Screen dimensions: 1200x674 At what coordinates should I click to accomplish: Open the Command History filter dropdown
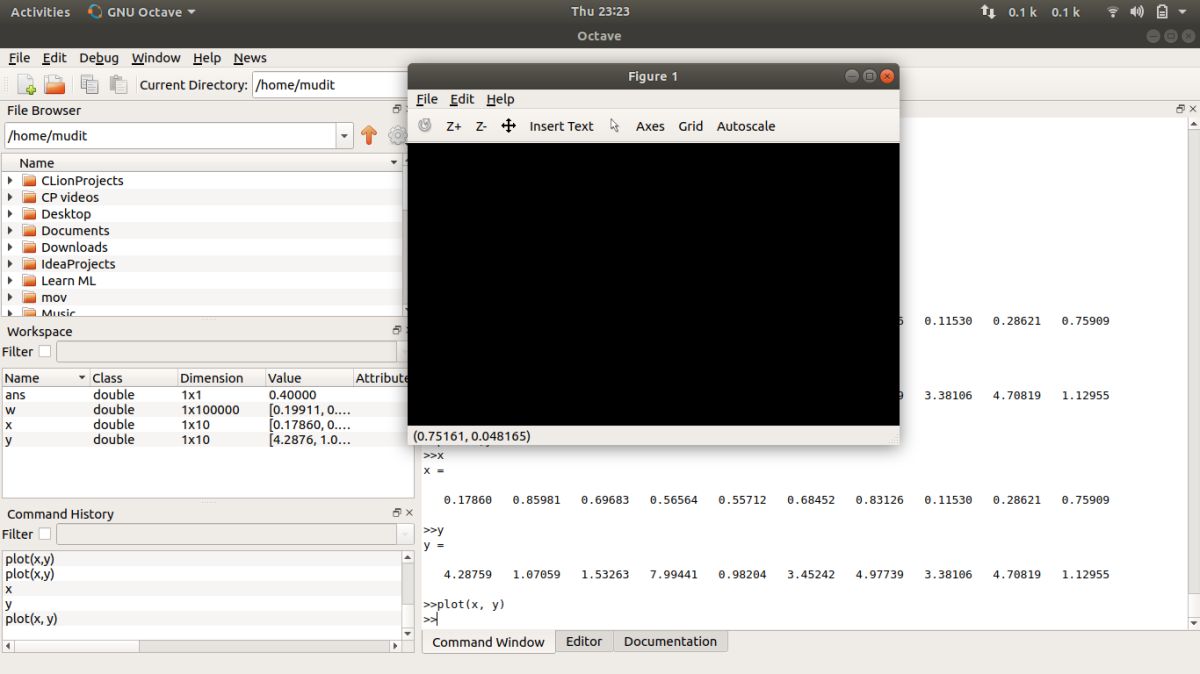point(404,534)
